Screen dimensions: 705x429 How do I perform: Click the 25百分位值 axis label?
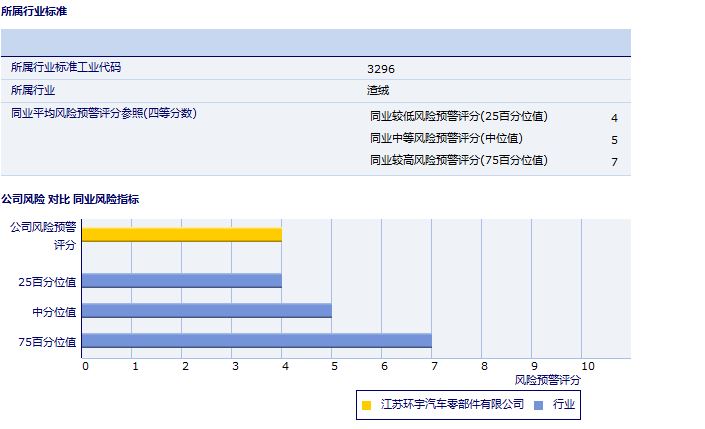(47, 282)
